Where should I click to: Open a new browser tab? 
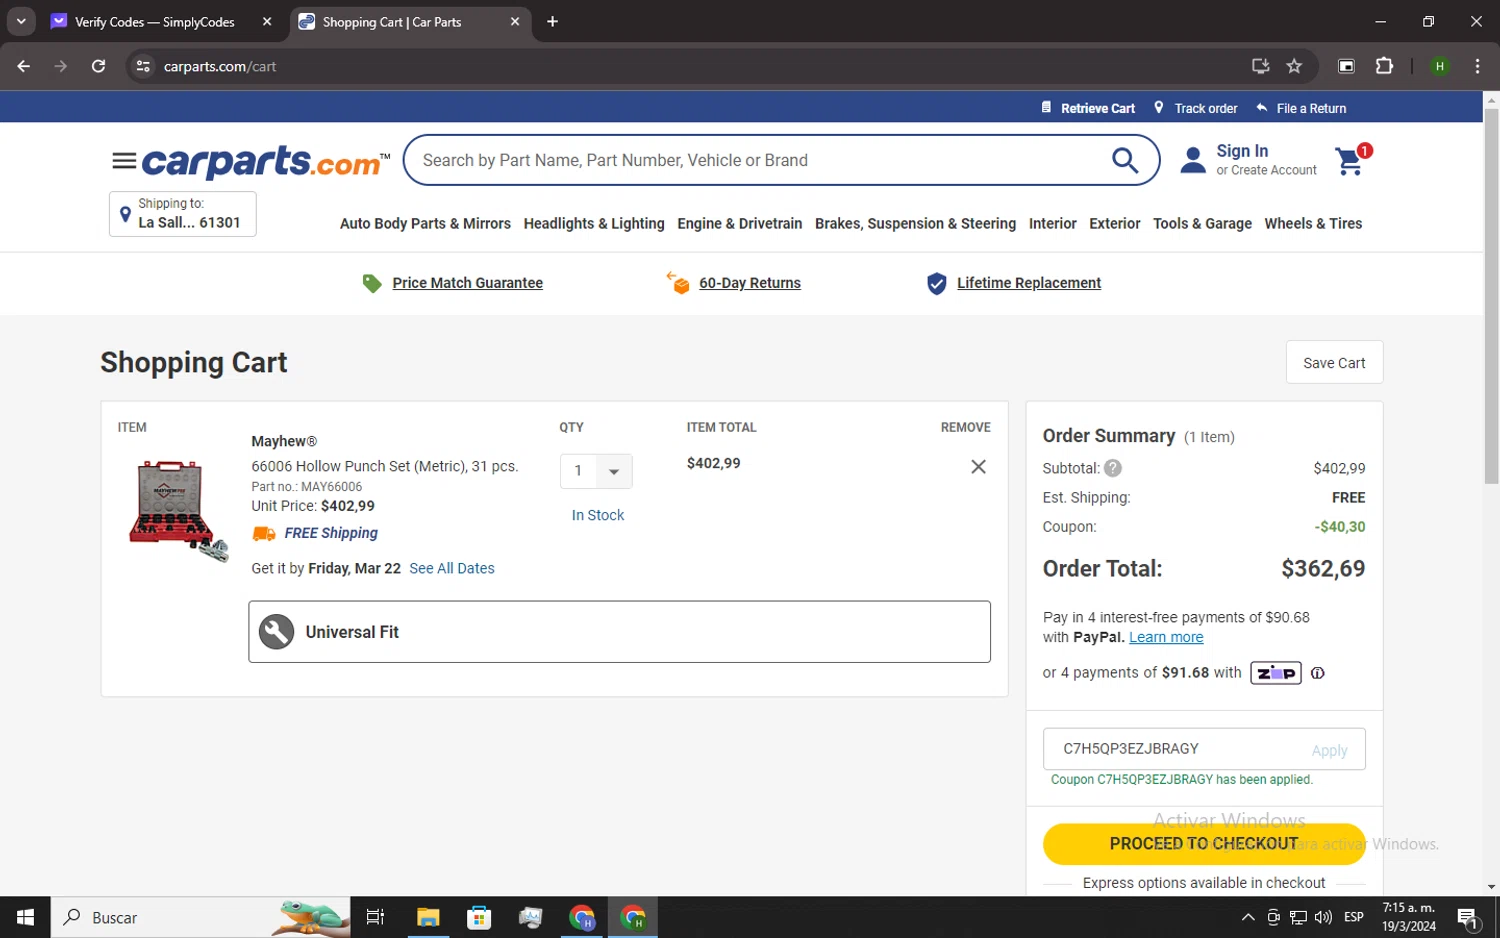(x=552, y=21)
